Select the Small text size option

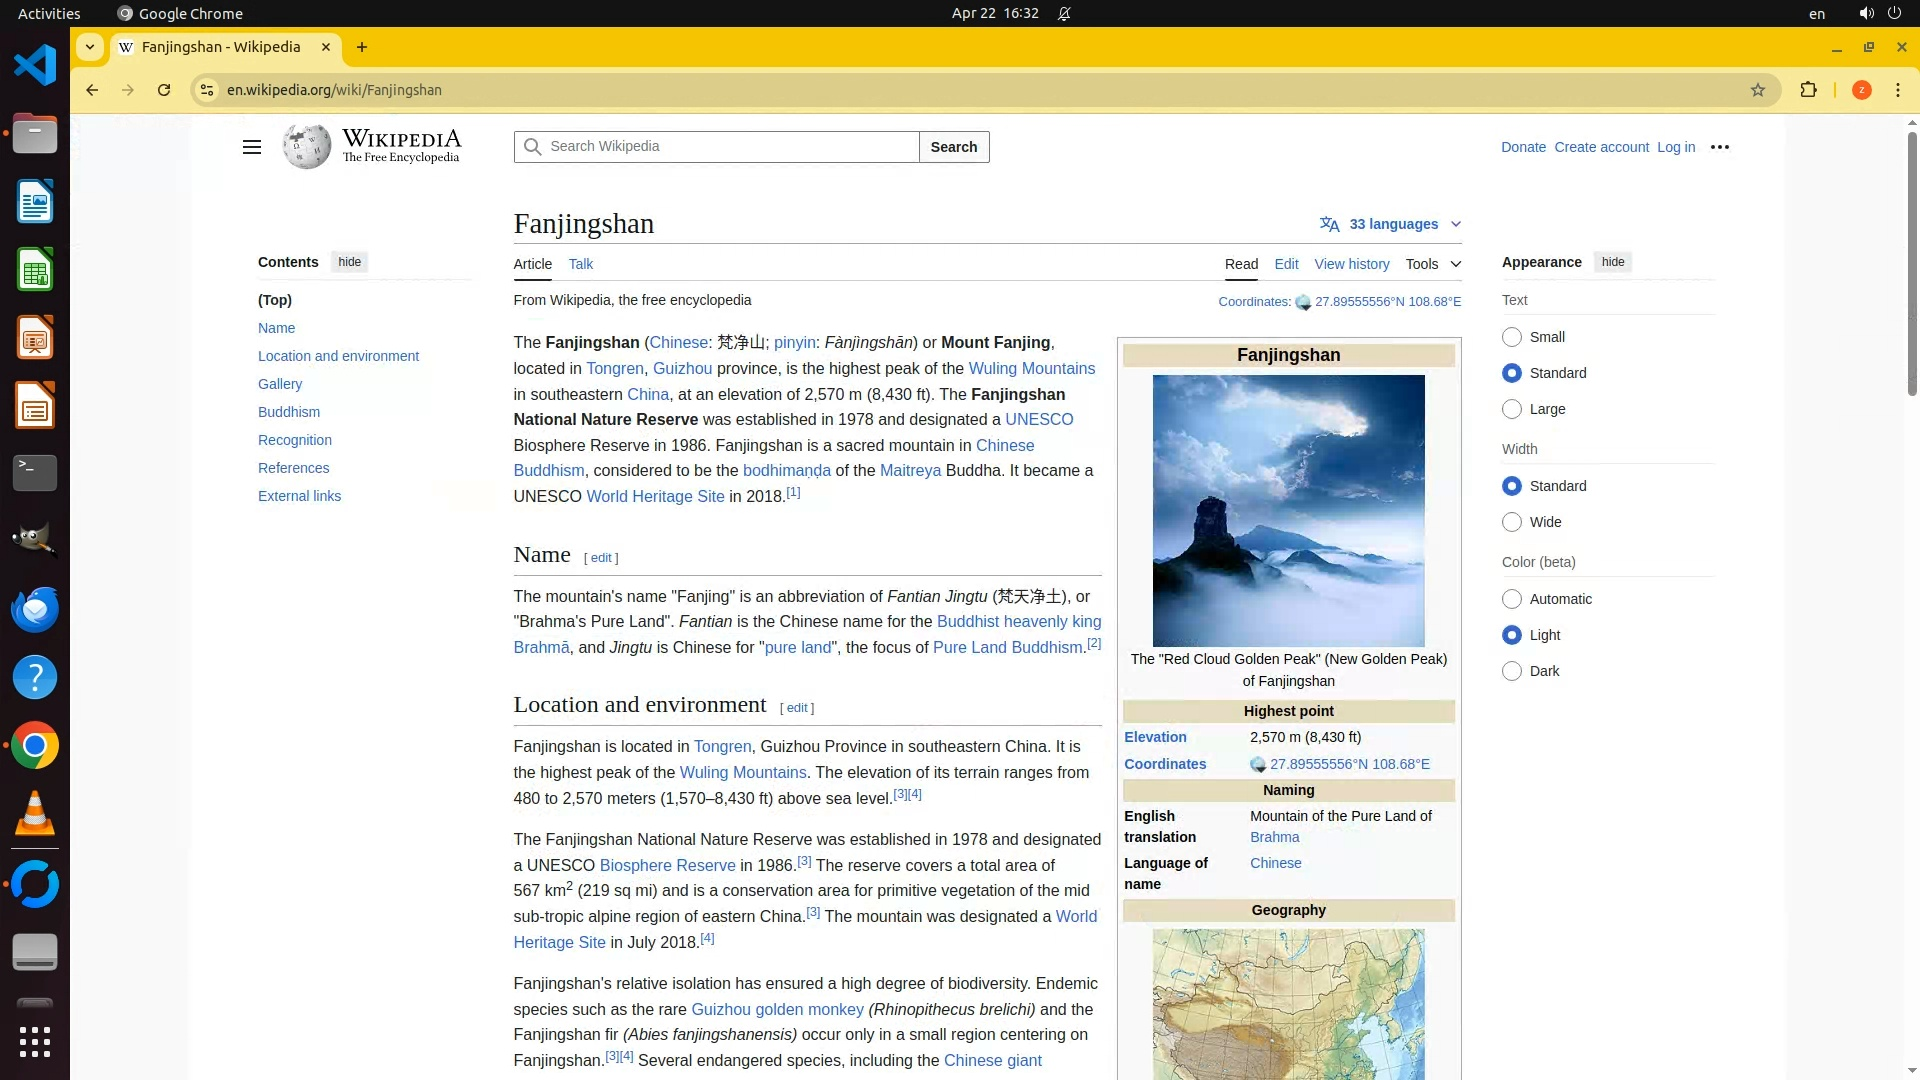point(1511,337)
